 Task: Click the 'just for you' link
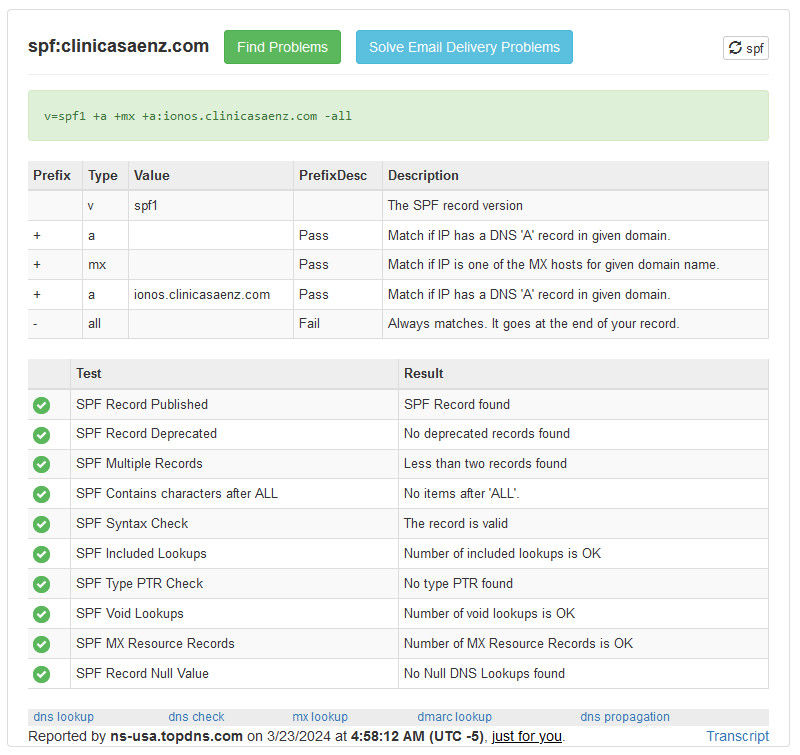coord(527,736)
